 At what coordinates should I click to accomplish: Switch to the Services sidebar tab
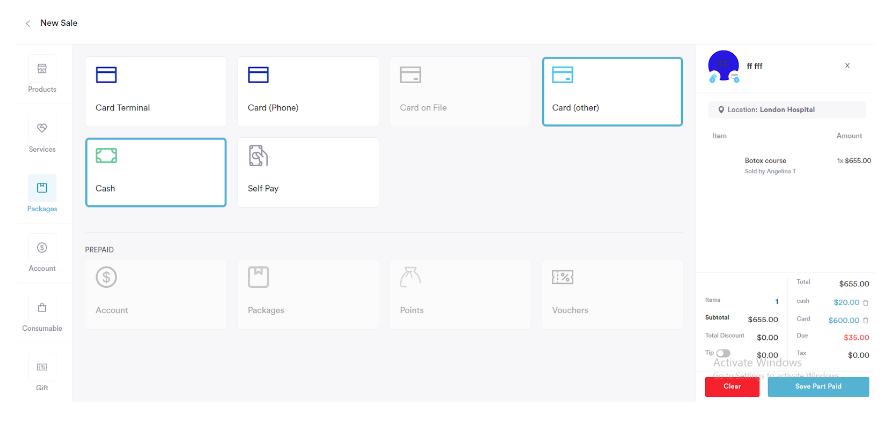(x=42, y=137)
